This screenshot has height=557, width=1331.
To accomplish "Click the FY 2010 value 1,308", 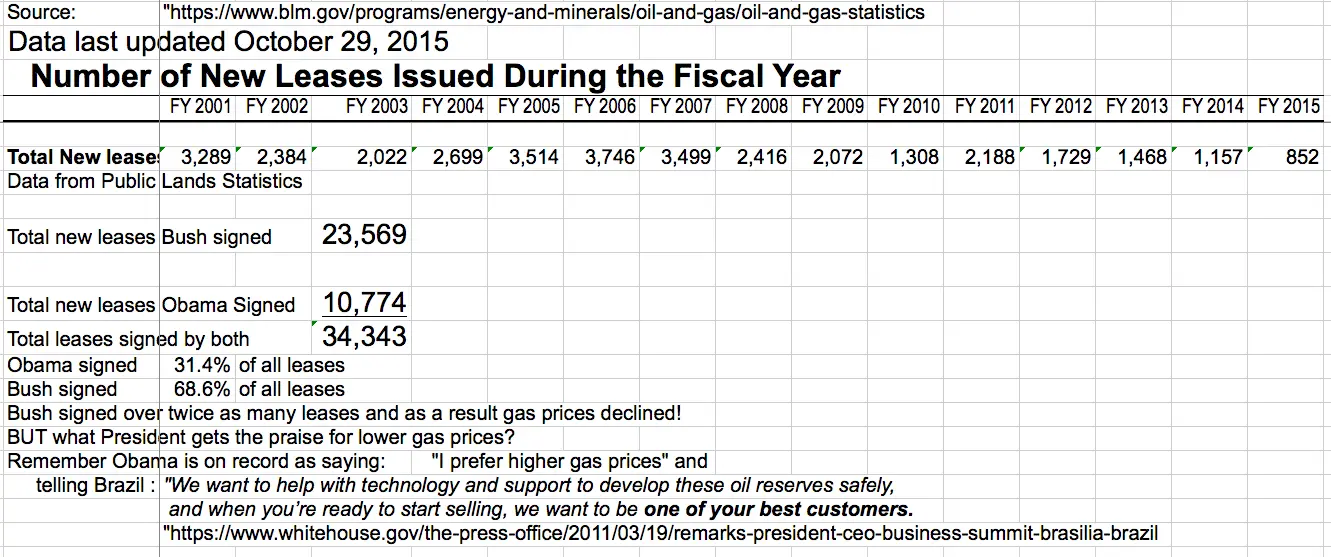I will tap(915, 157).
